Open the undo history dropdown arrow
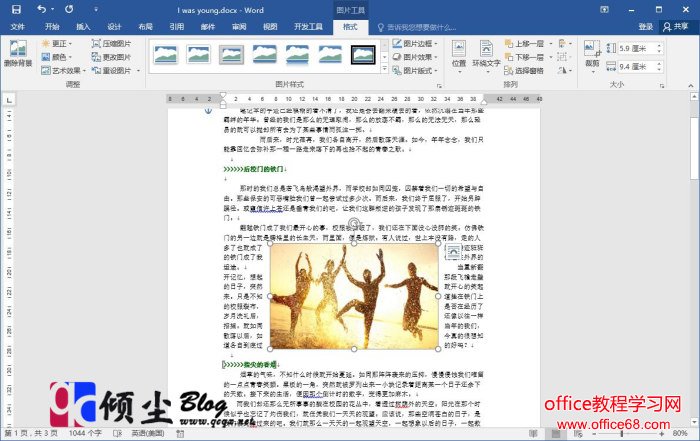Image resolution: width=700 pixels, height=441 pixels. [x=53, y=9]
